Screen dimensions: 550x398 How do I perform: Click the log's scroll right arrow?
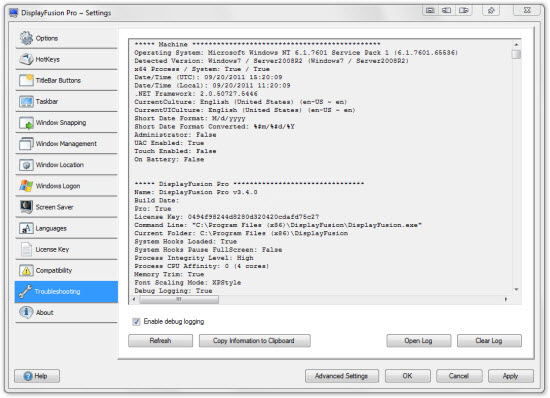506,299
